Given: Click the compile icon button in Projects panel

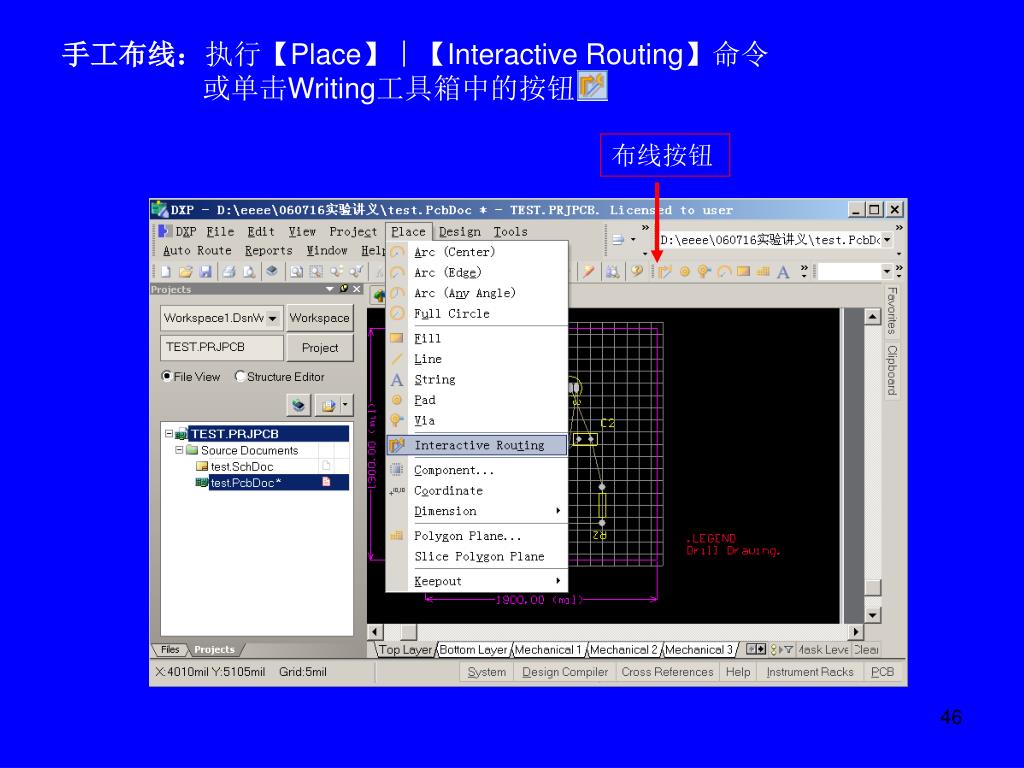Looking at the screenshot, I should pos(298,406).
